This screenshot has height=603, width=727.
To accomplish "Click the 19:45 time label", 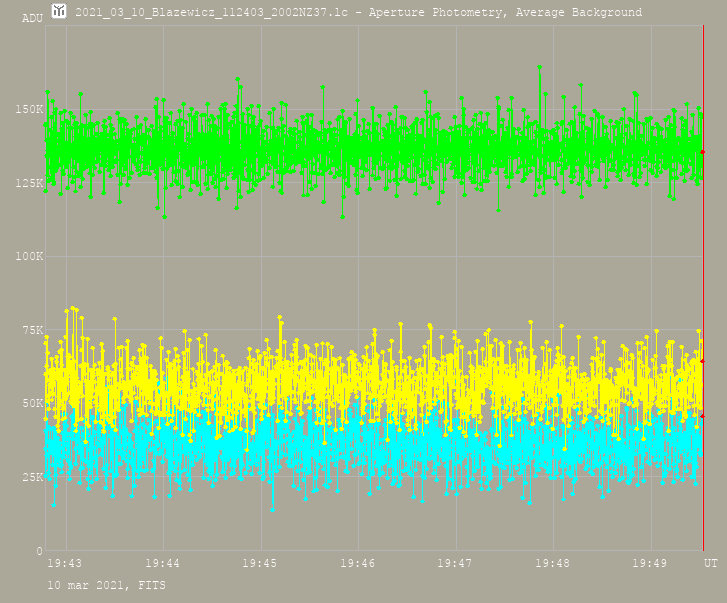I will [260, 563].
